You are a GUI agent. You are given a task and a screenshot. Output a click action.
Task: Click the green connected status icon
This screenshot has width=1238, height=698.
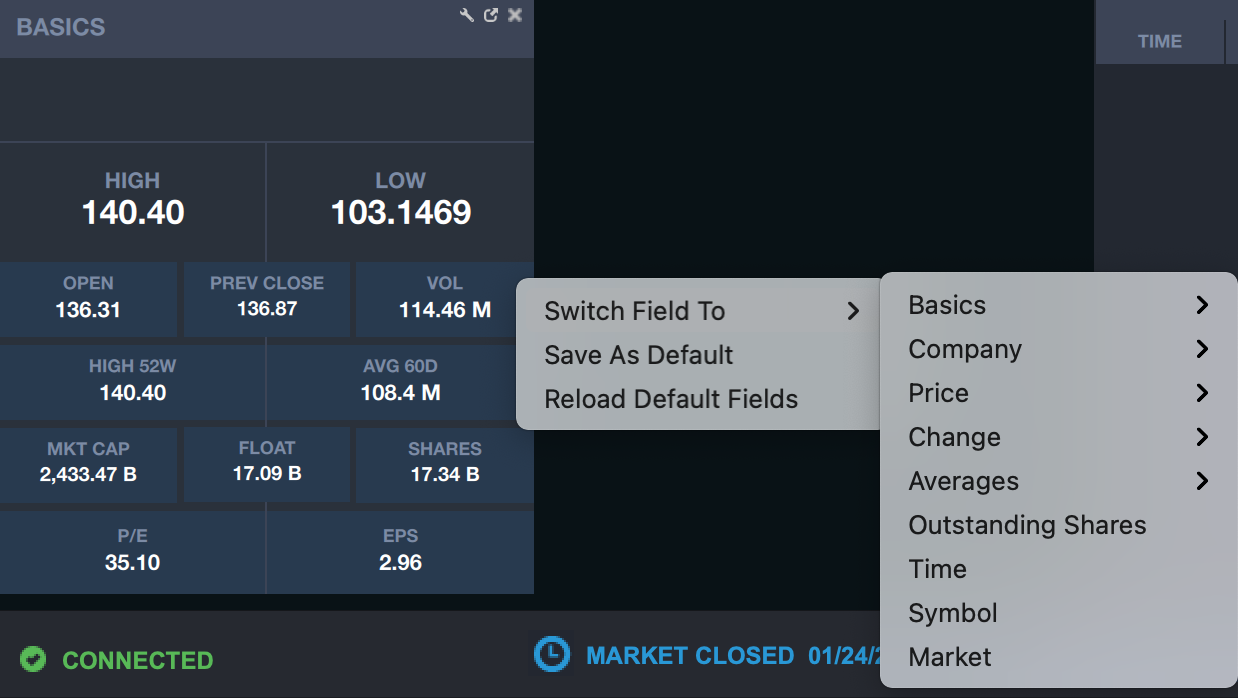(x=33, y=660)
